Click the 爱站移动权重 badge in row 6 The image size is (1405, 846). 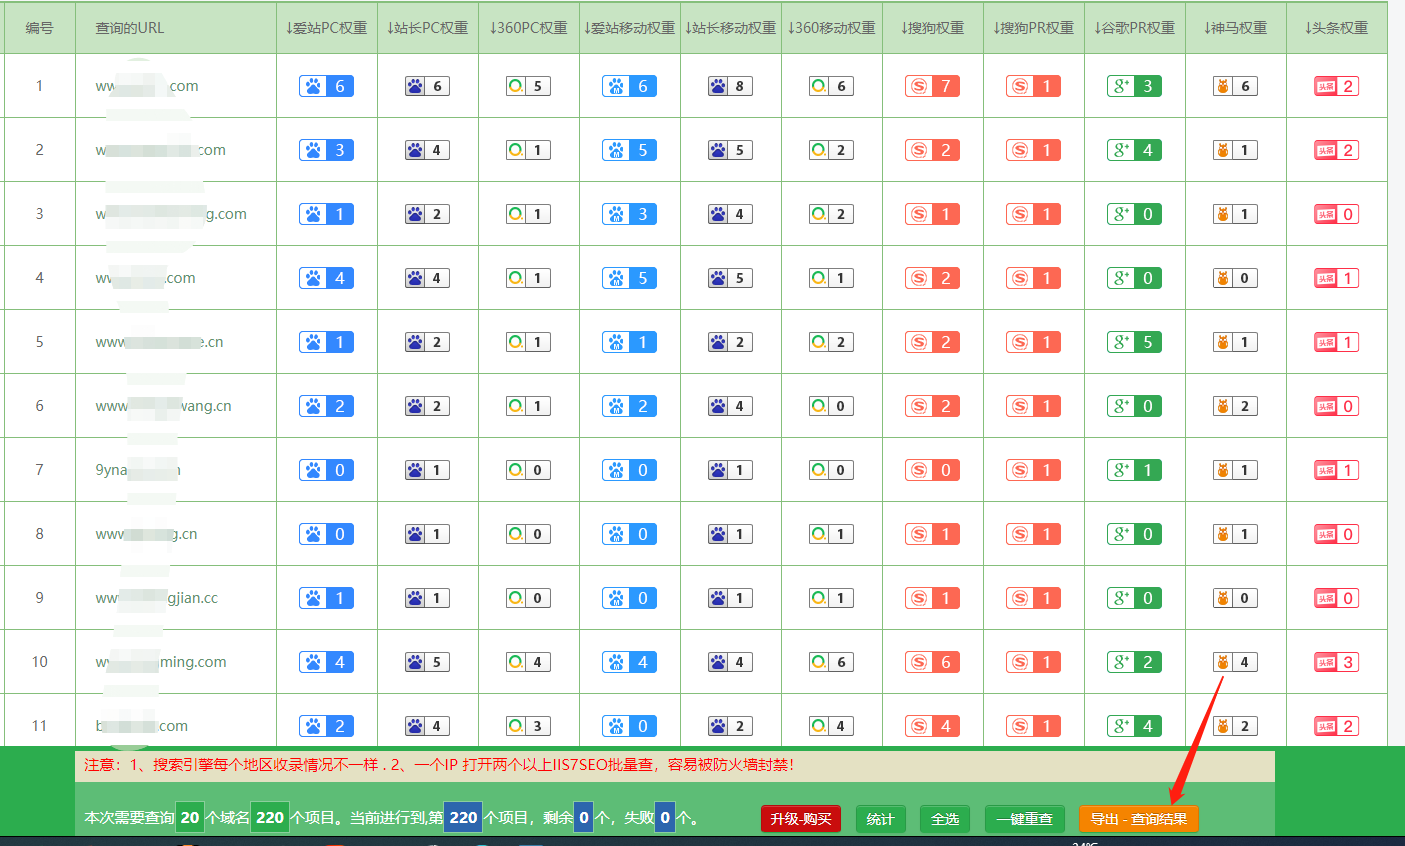[629, 406]
